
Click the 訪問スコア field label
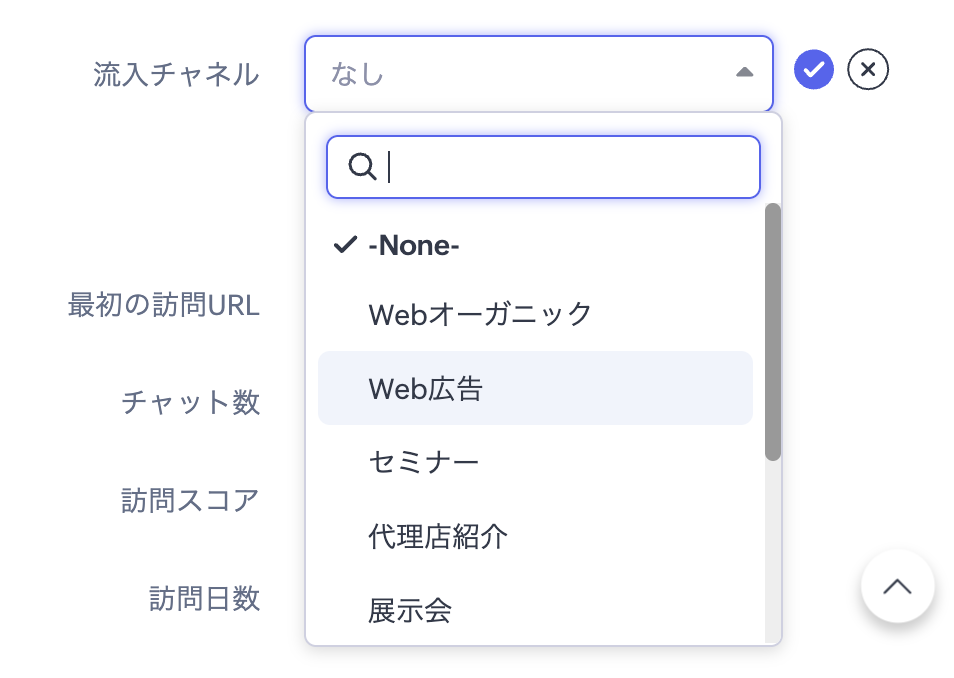(x=190, y=500)
